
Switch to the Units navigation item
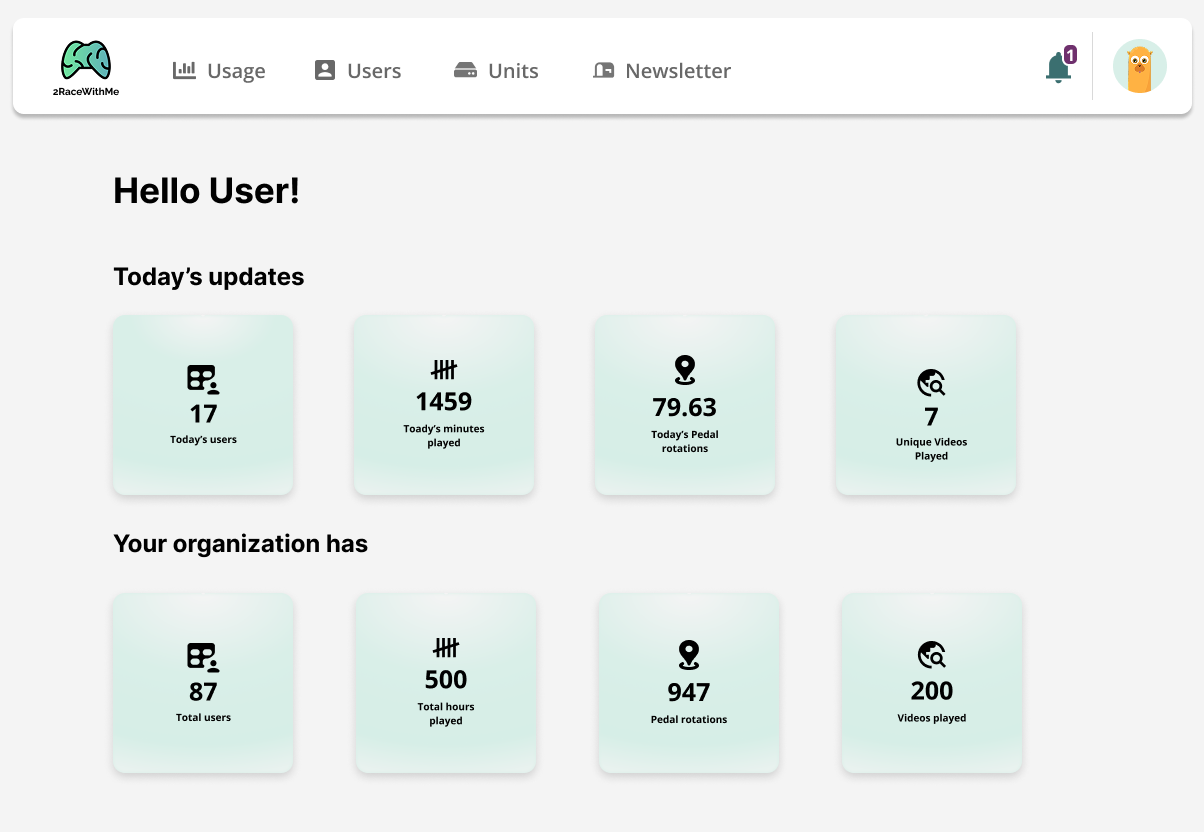point(496,70)
